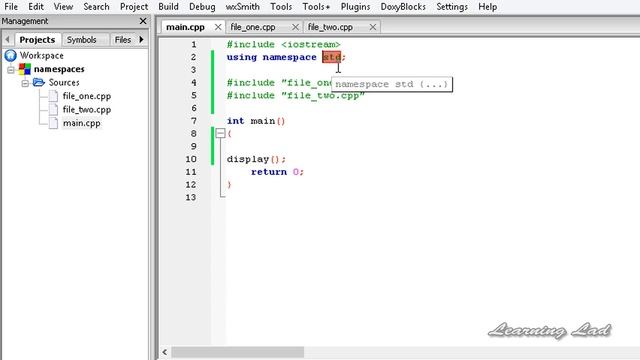Screen dimensions: 640x360
Task: Close the Management panel
Action: [143, 21]
